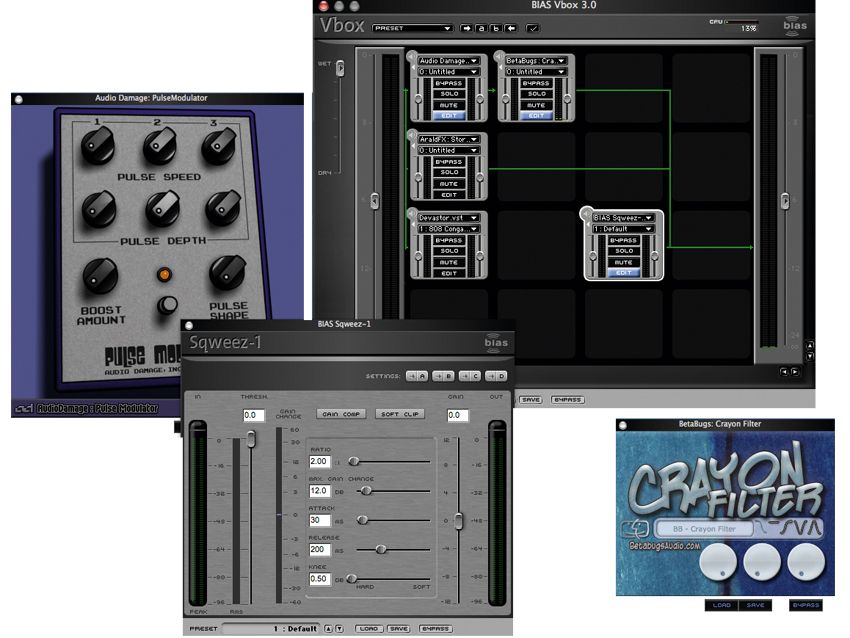Toggle Solo on Audio Damage module
The image size is (850, 638).
click(449, 94)
